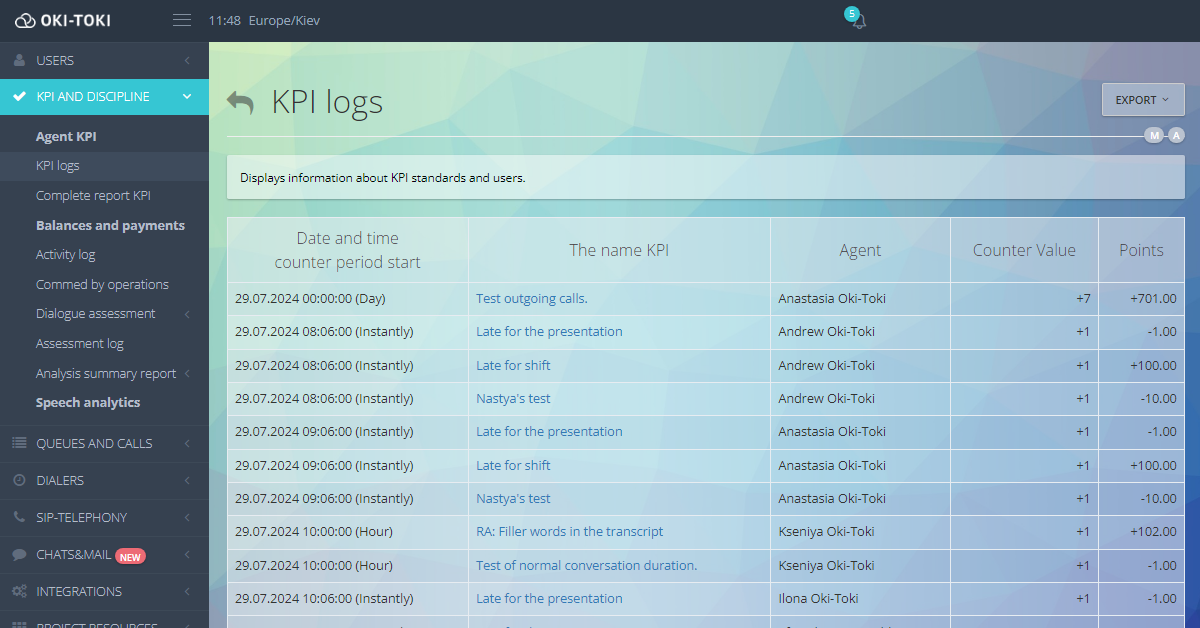Click the OKI-TOKI cloud logo
Screen dimensions: 1200x628
pos(25,21)
